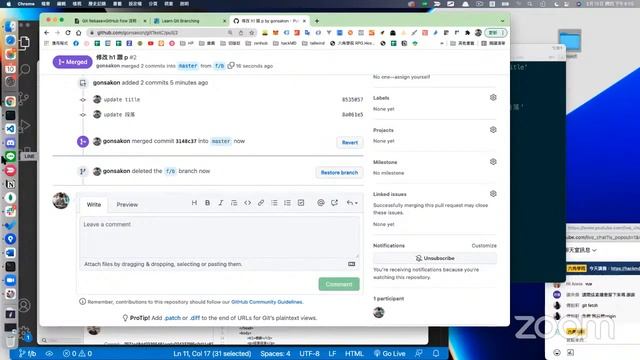The width and height of the screenshot is (640, 360).
Task: Open the hackMD bookmarks folder
Action: click(x=284, y=43)
